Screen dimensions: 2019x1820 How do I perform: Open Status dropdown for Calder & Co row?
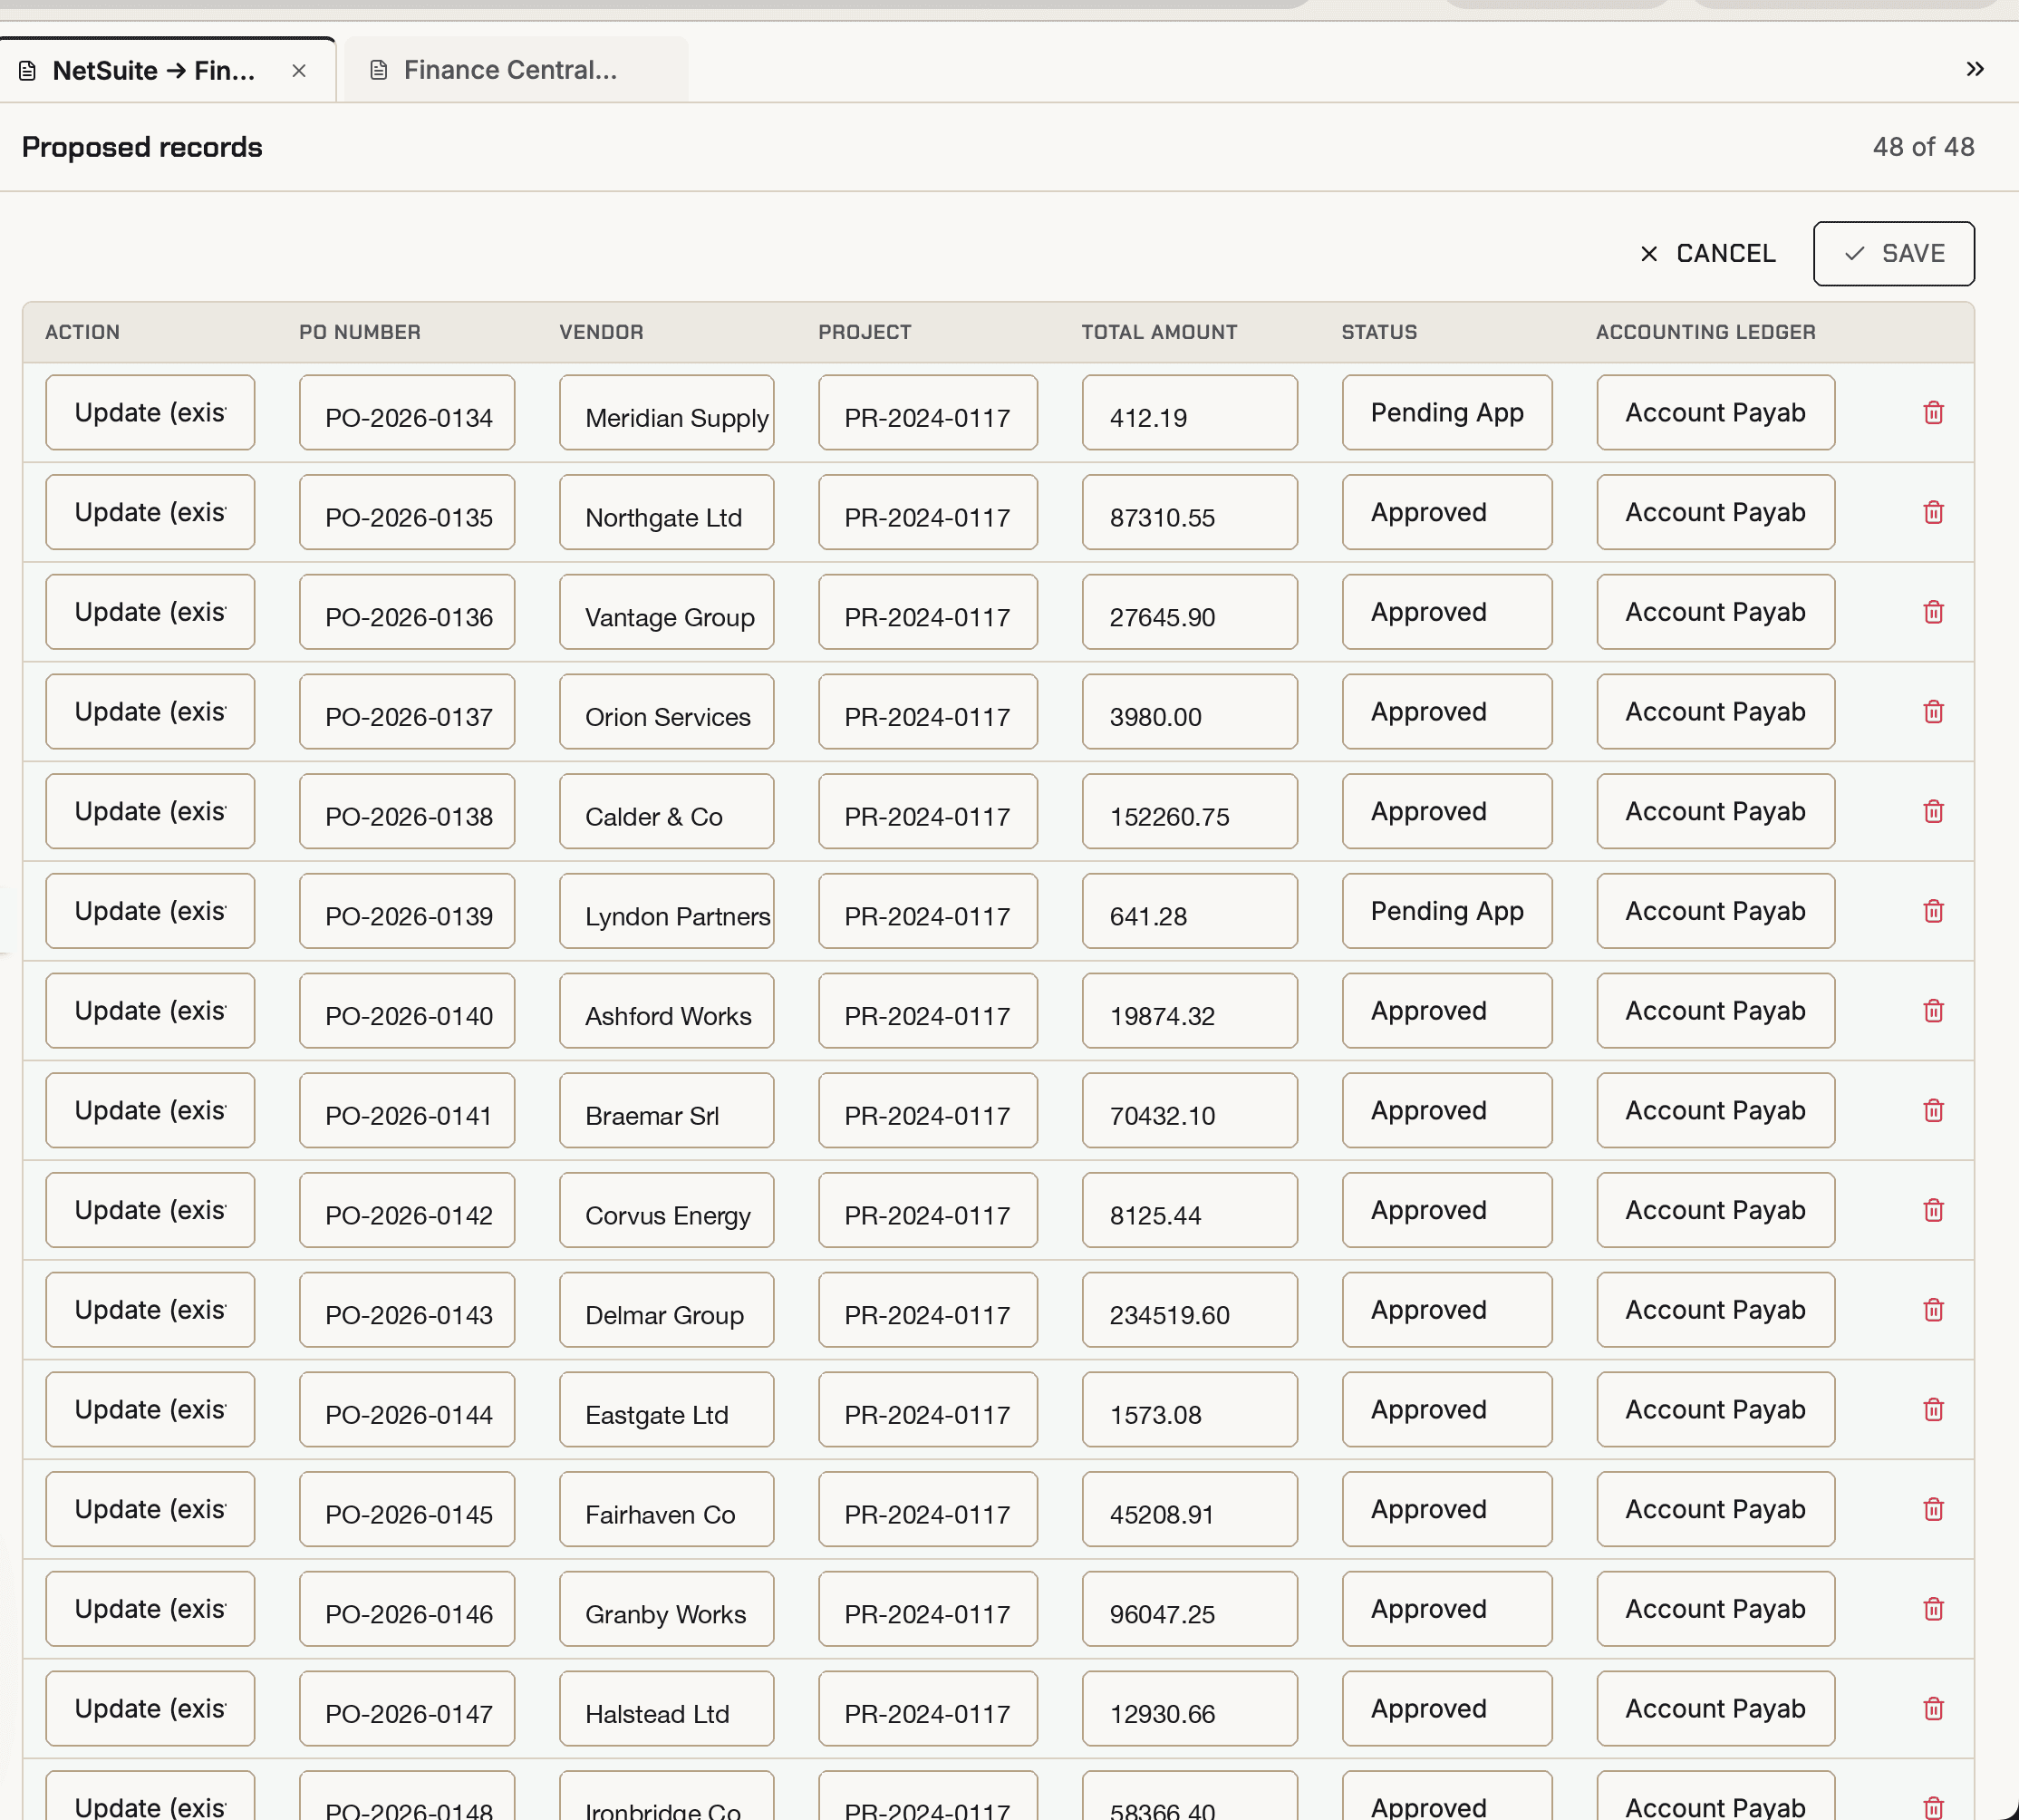pyautogui.click(x=1446, y=812)
